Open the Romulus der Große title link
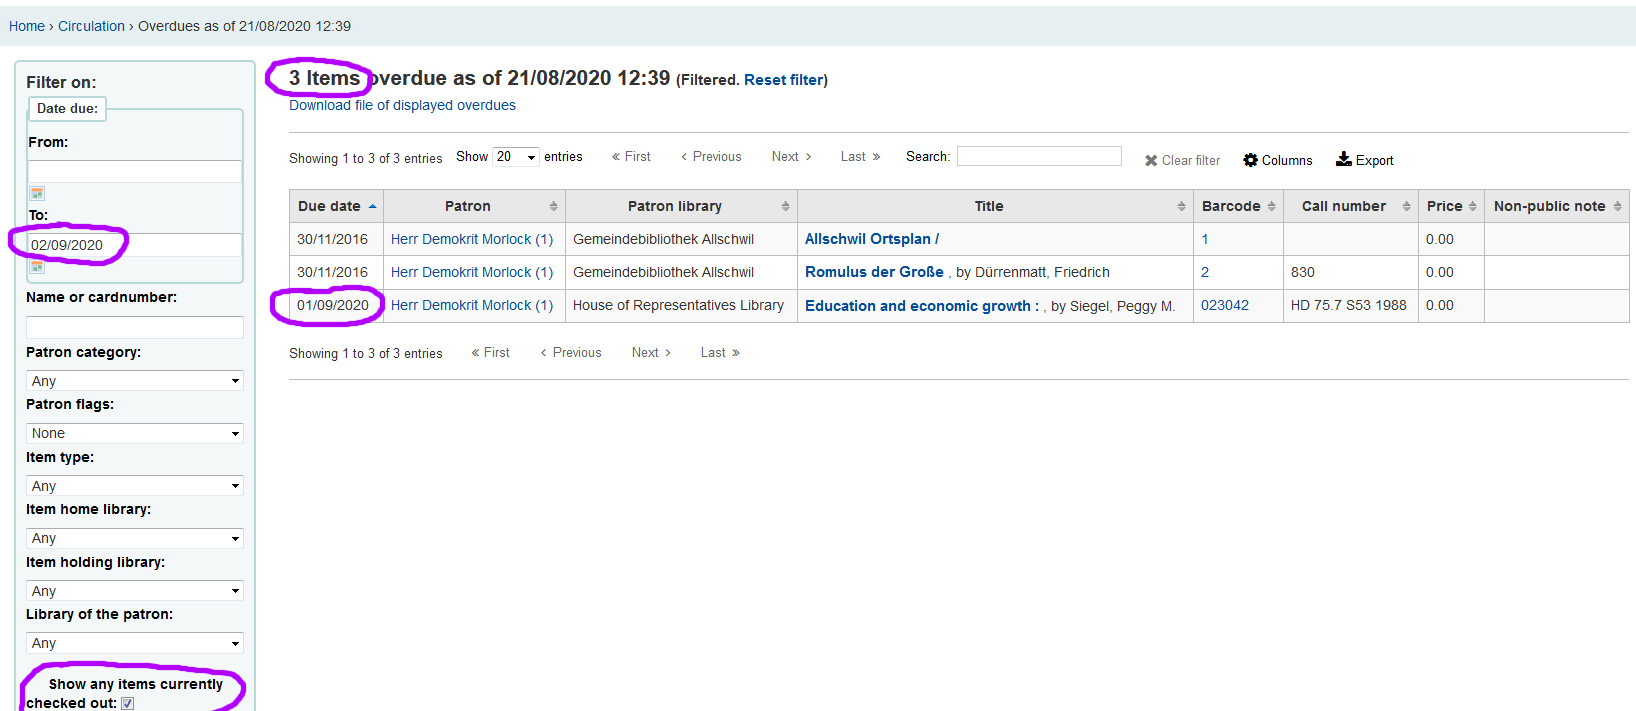Image resolution: width=1636 pixels, height=711 pixels. (874, 272)
